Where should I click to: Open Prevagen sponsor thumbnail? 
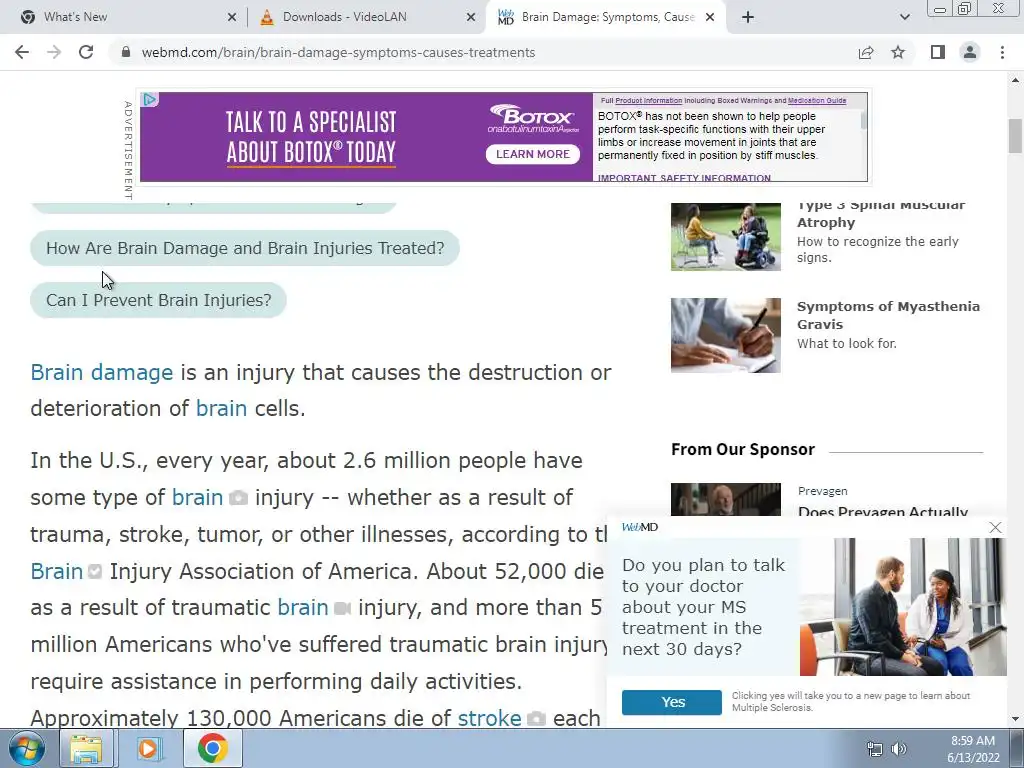(726, 500)
